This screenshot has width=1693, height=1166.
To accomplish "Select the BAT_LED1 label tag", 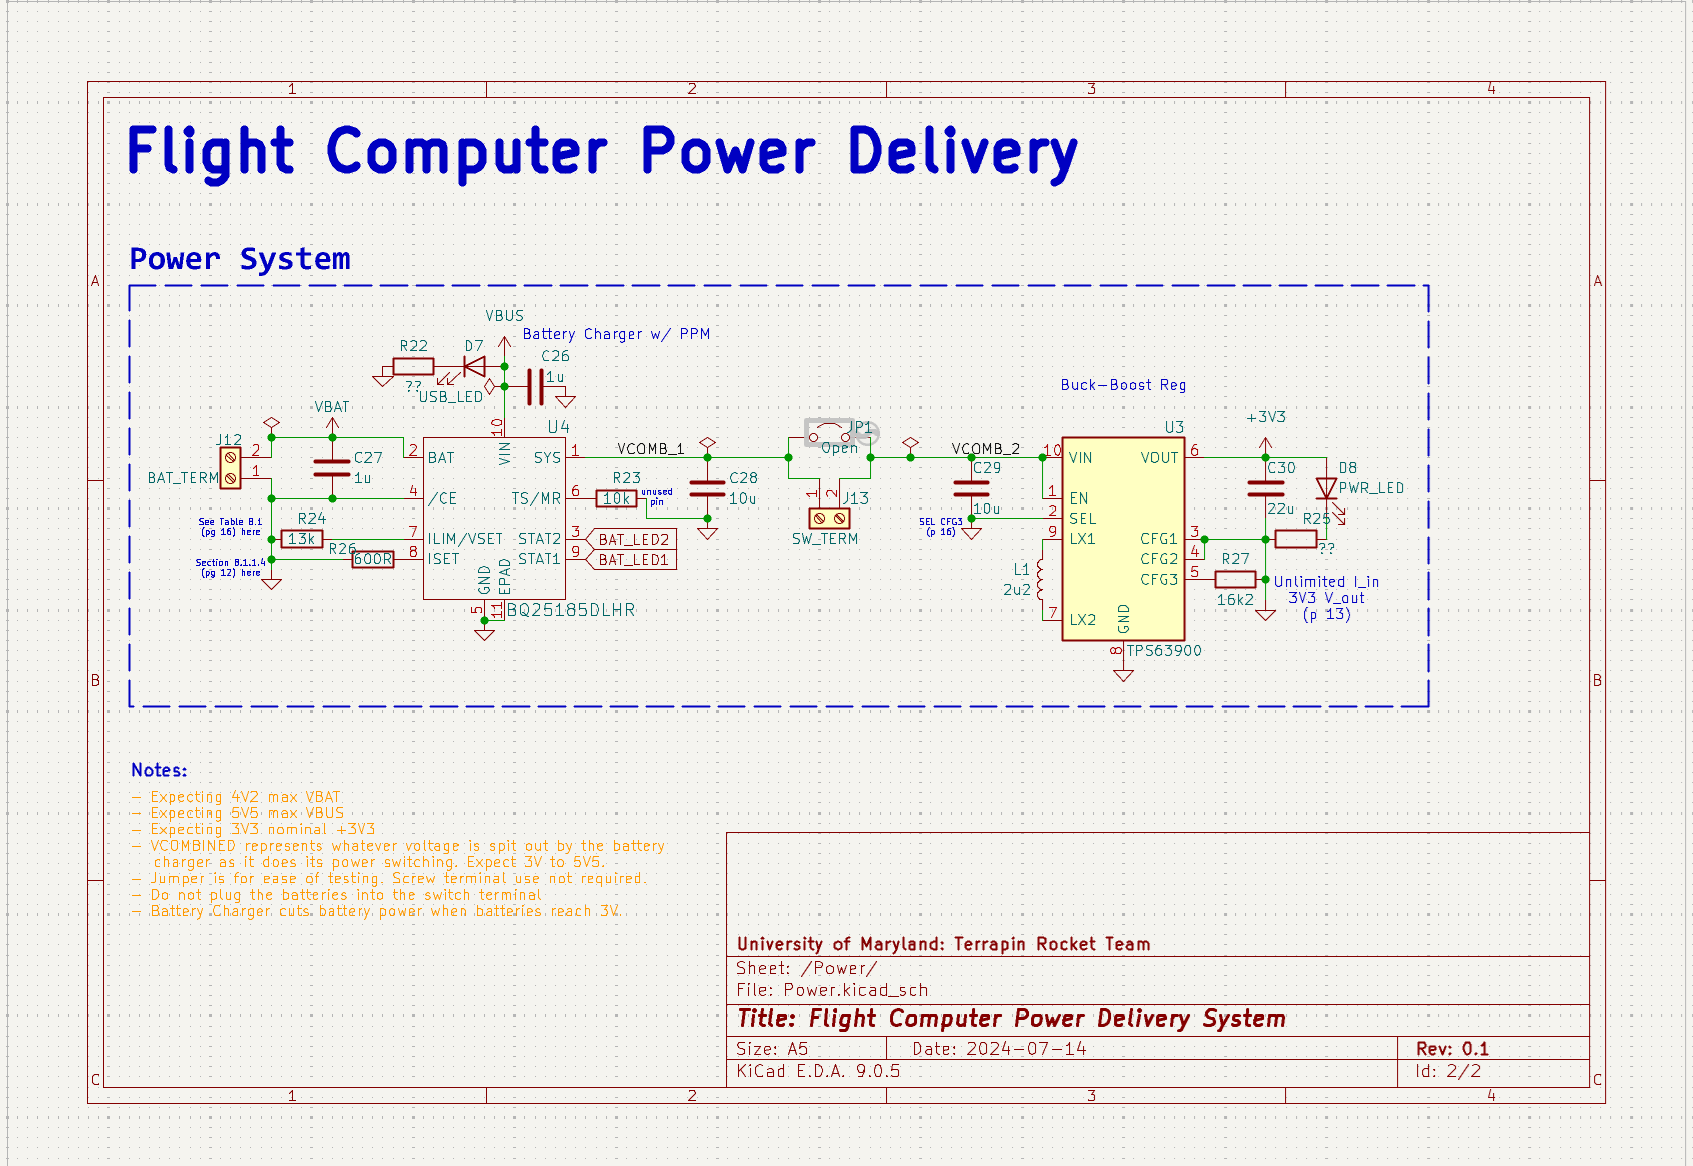I will (x=631, y=559).
